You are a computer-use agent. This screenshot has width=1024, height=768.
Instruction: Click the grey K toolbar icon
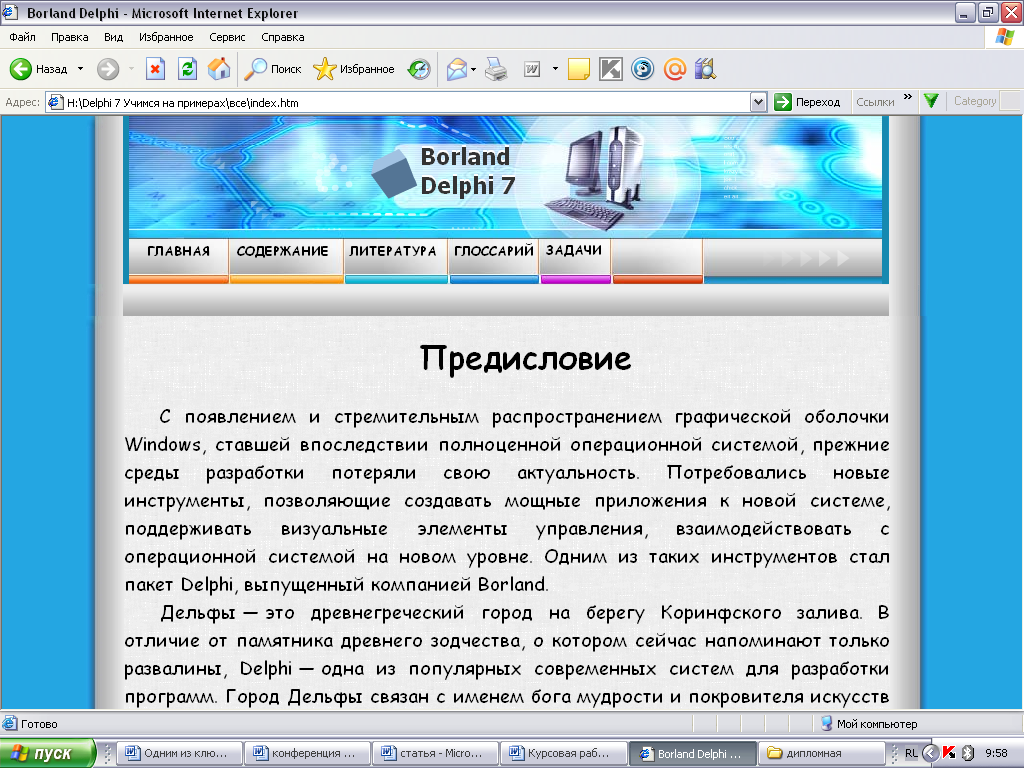(x=611, y=69)
